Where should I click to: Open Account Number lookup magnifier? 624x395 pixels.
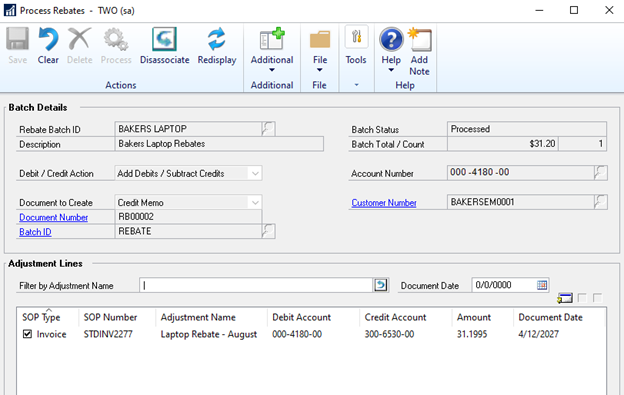(601, 173)
